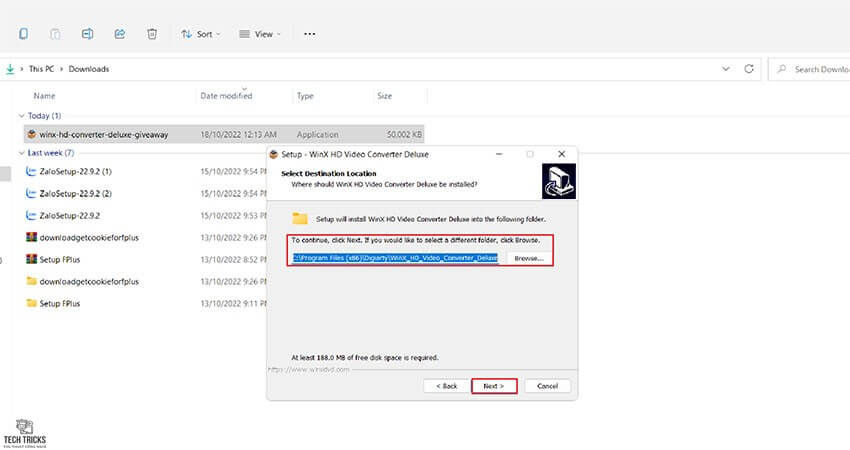
Task: Open the Sort dropdown menu
Action: [x=201, y=34]
